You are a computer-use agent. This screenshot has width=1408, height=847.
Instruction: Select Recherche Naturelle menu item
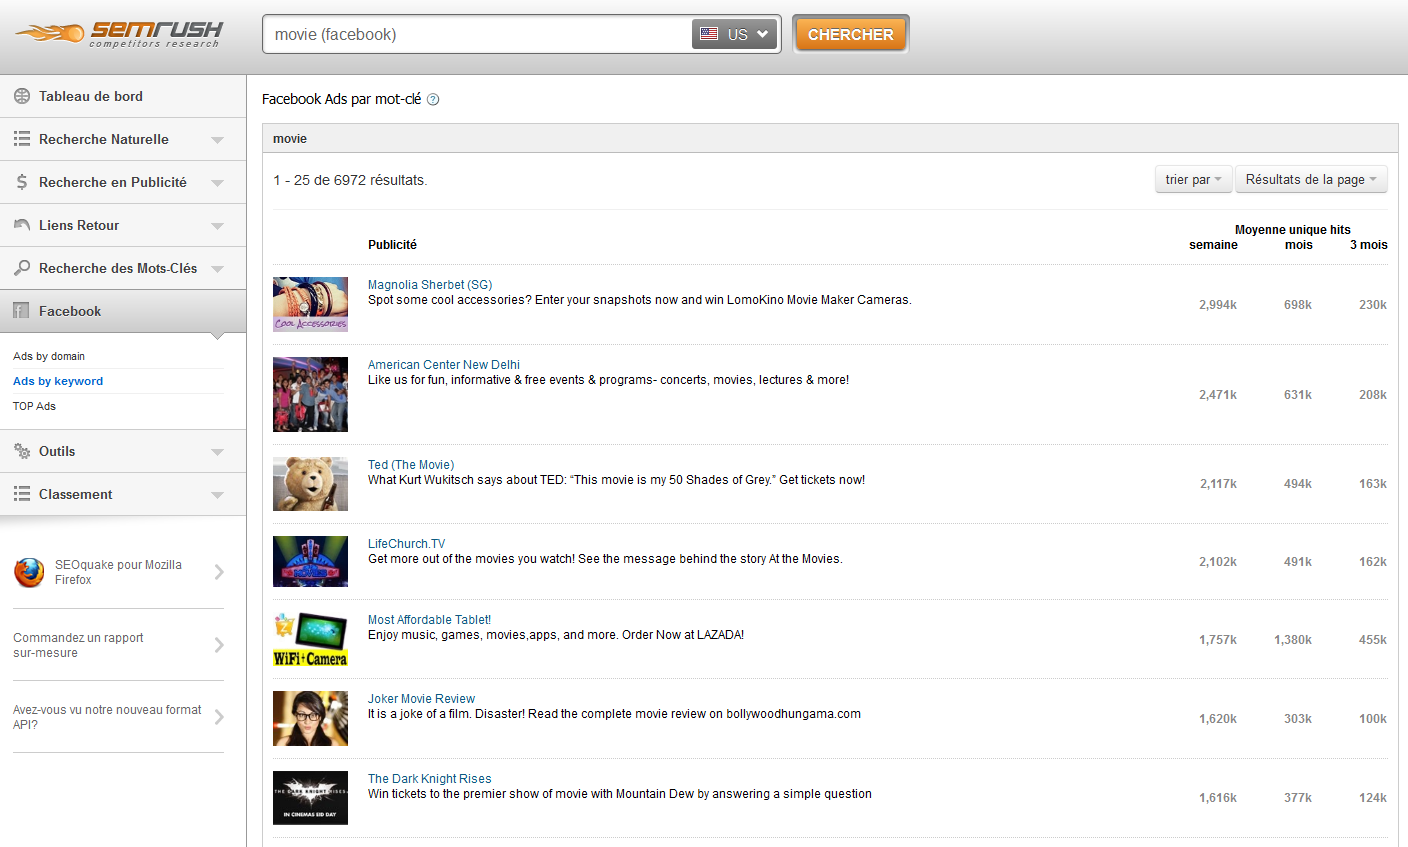[x=123, y=139]
